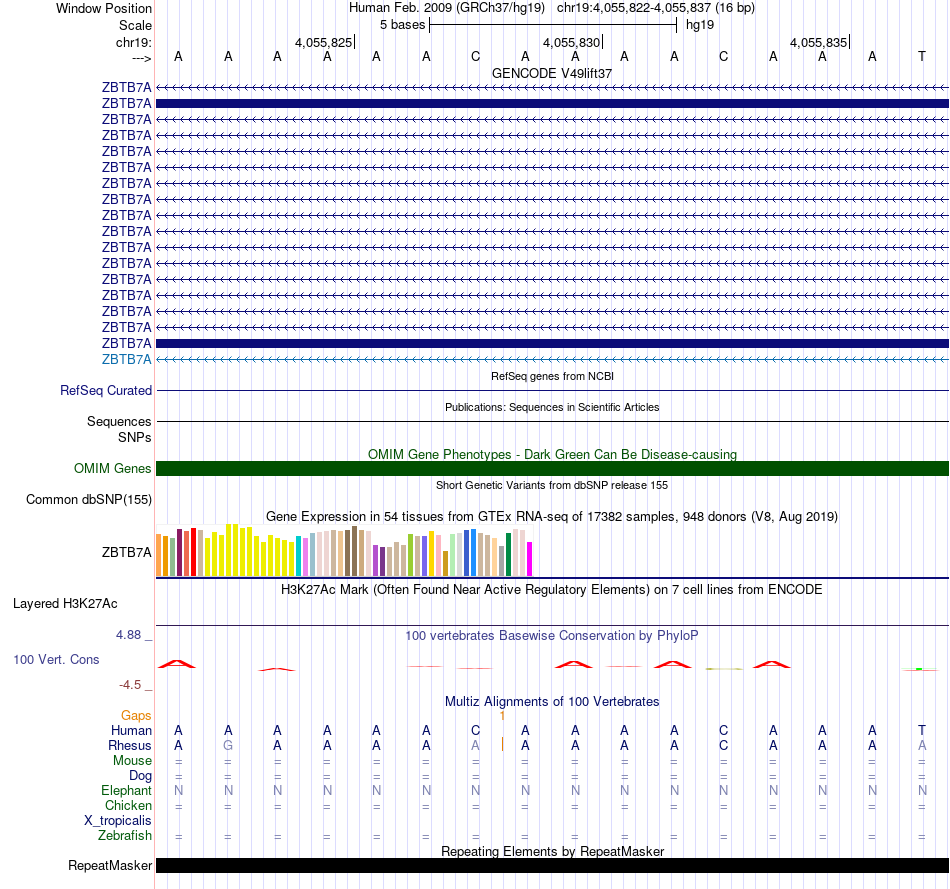Open 'Short Genetic Variants from dbSNP release 155'
This screenshot has width=950, height=889.
(x=552, y=485)
